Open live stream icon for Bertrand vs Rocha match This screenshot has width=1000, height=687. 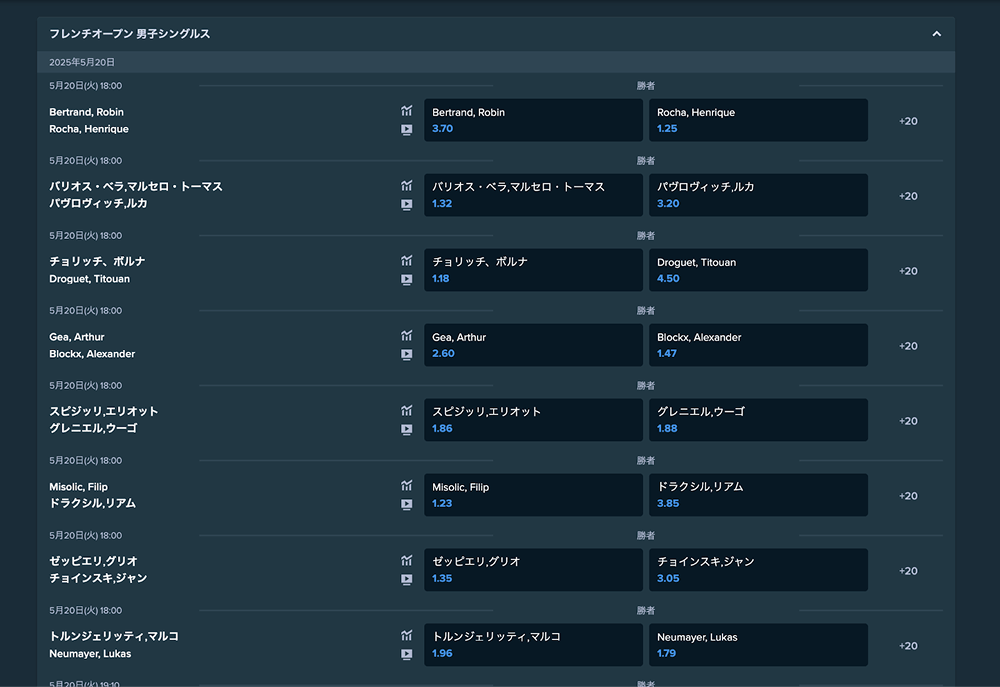tap(406, 129)
